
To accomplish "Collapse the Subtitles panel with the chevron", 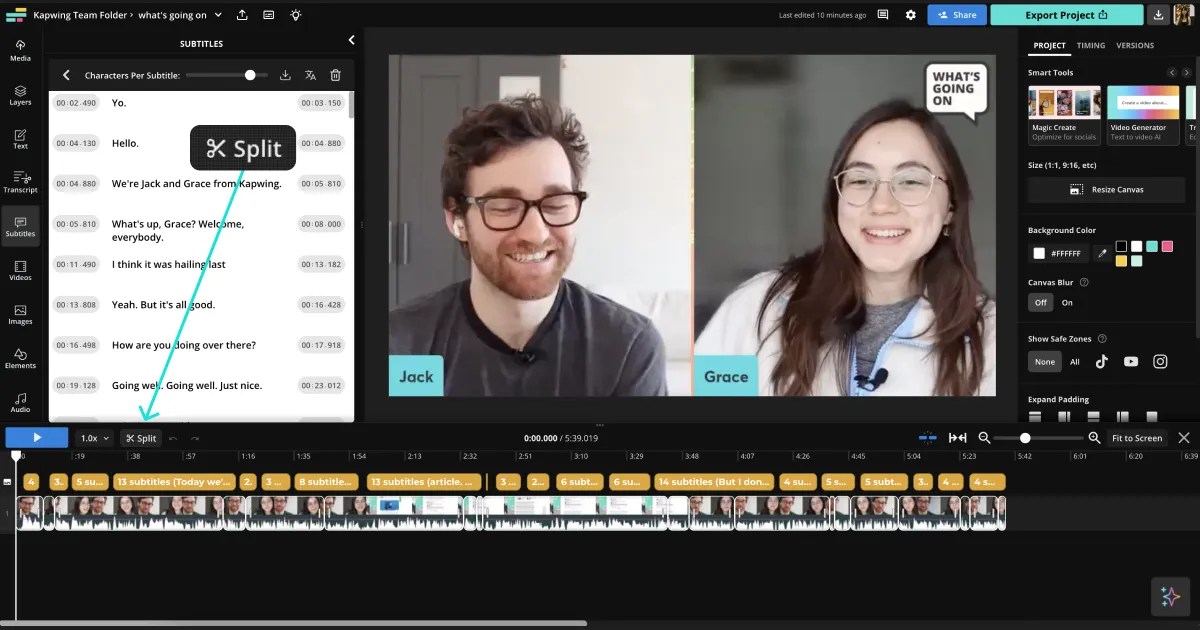I will [x=351, y=40].
